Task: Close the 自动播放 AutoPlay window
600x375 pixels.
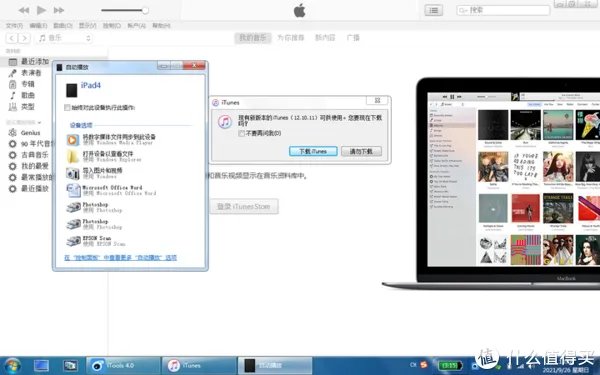Action: (194, 66)
